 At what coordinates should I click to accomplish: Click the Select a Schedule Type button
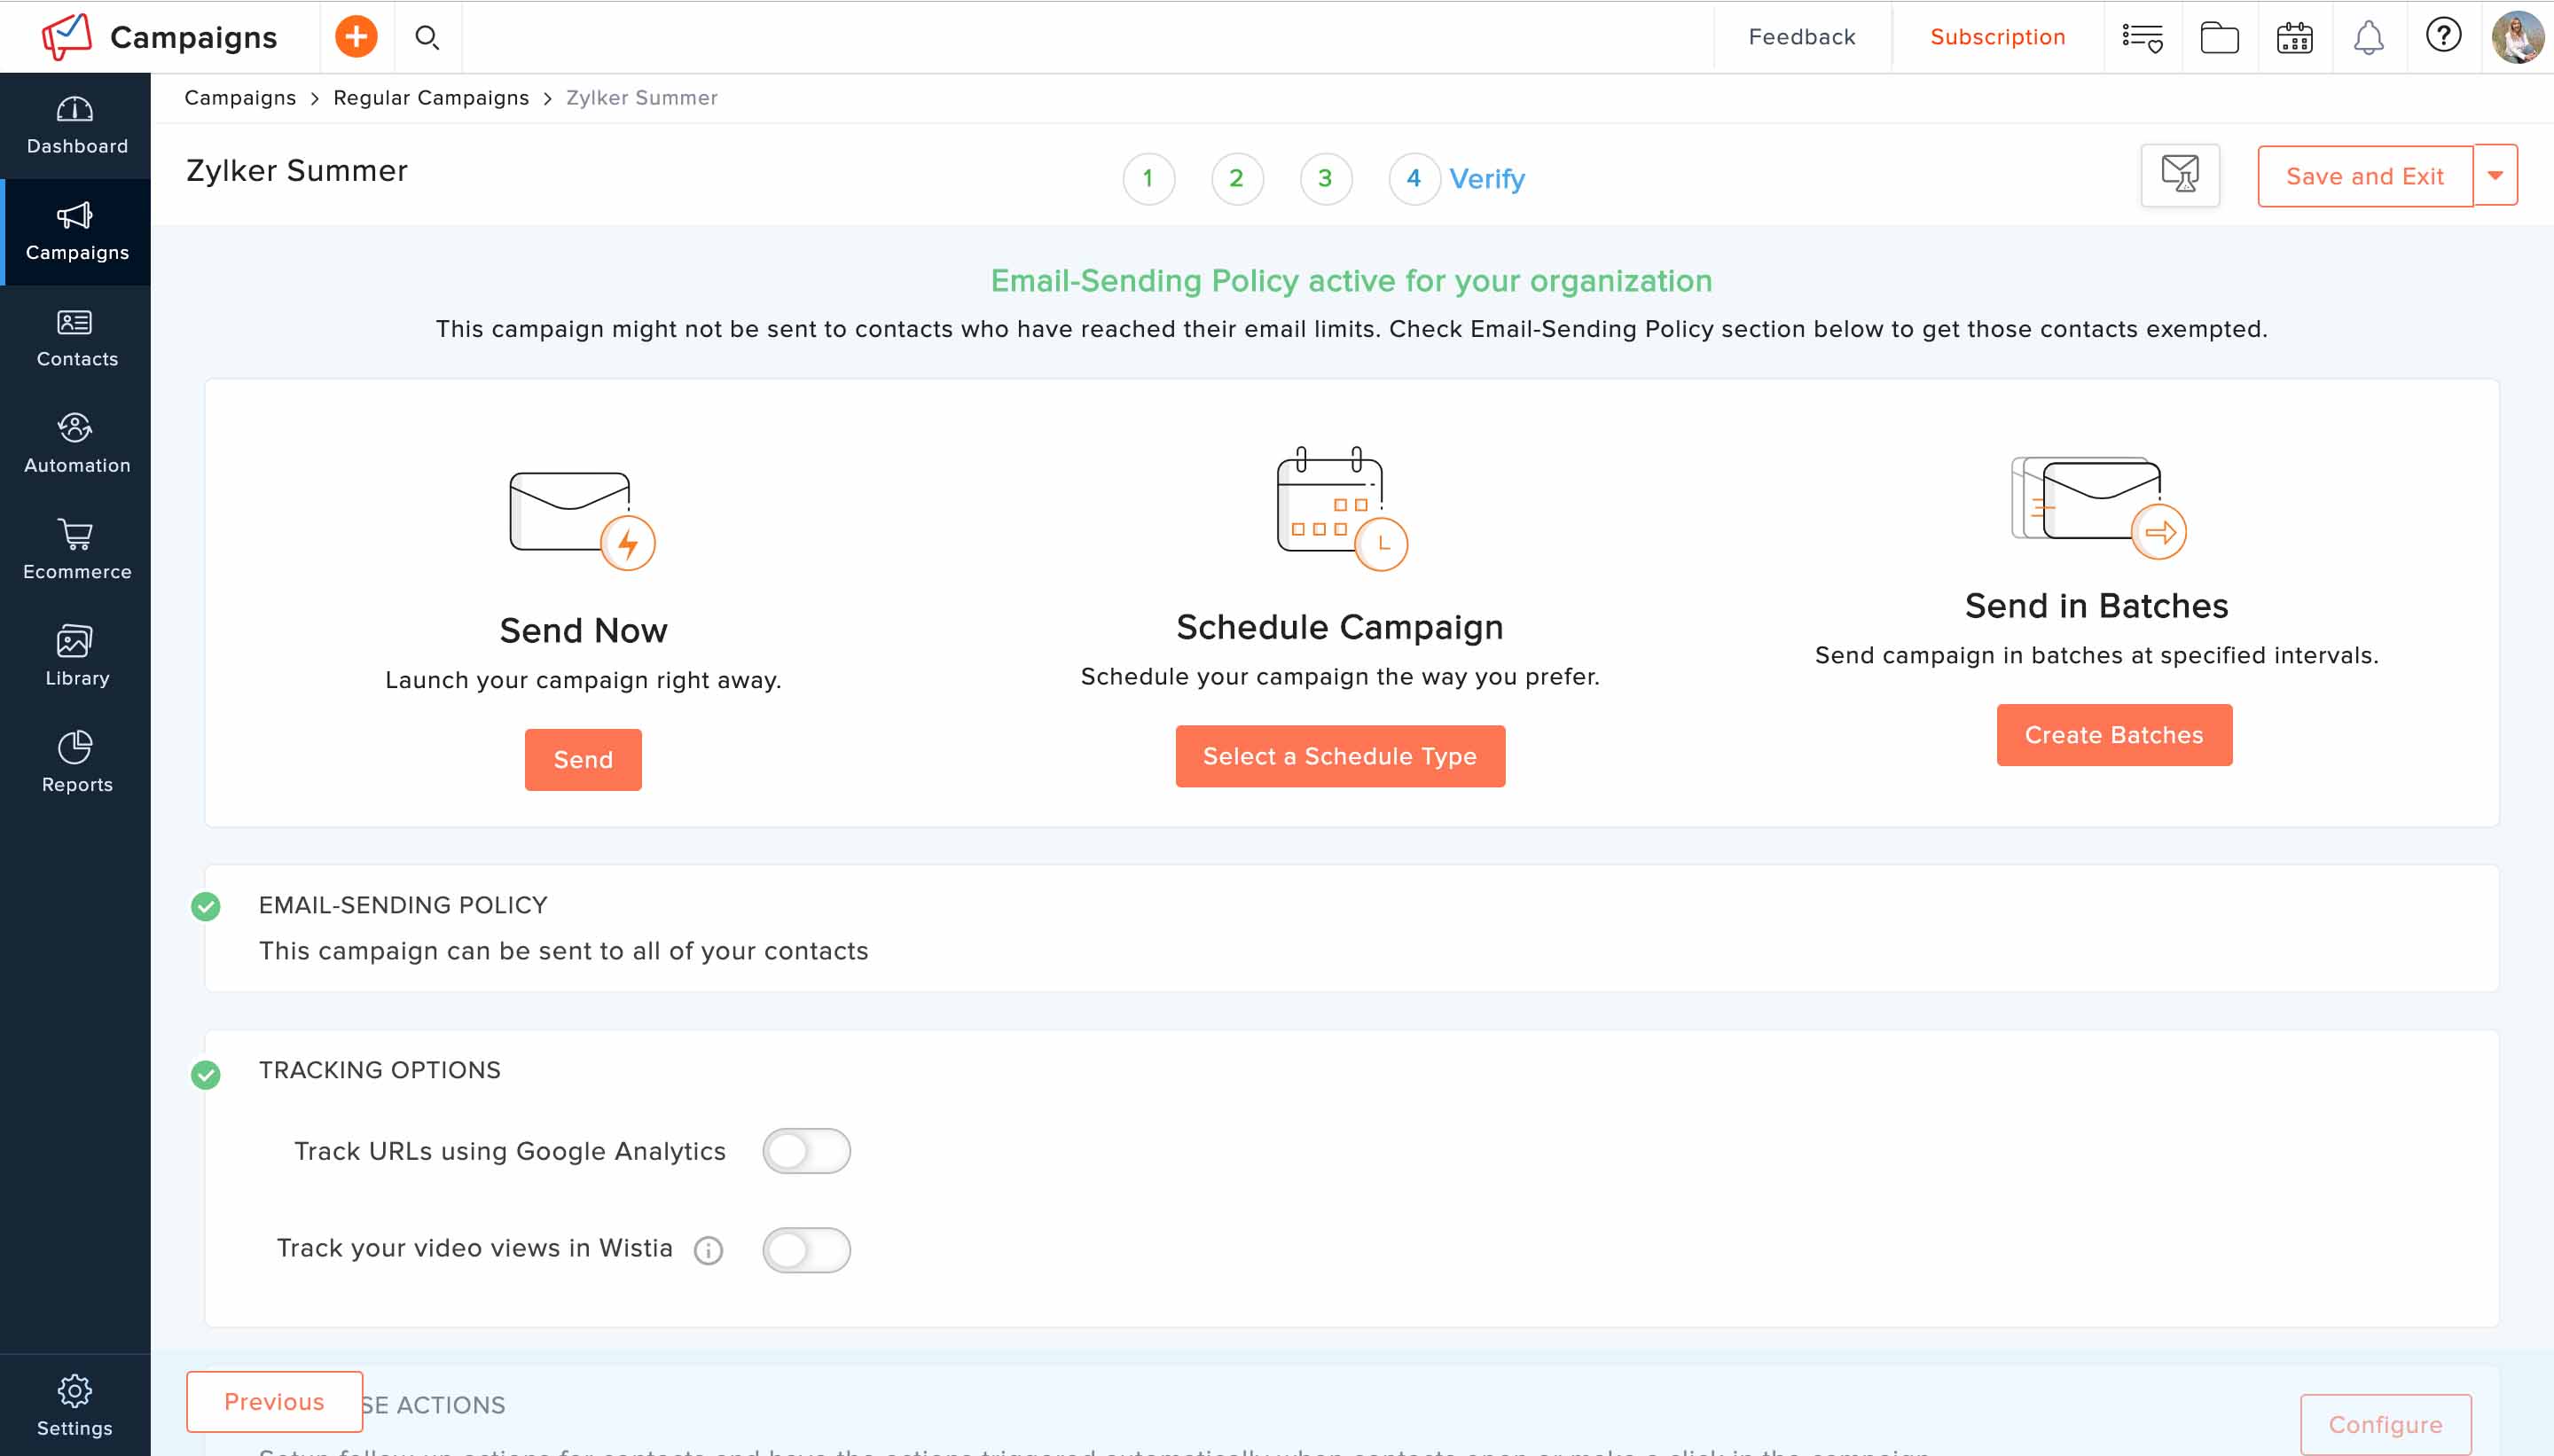[x=1340, y=756]
